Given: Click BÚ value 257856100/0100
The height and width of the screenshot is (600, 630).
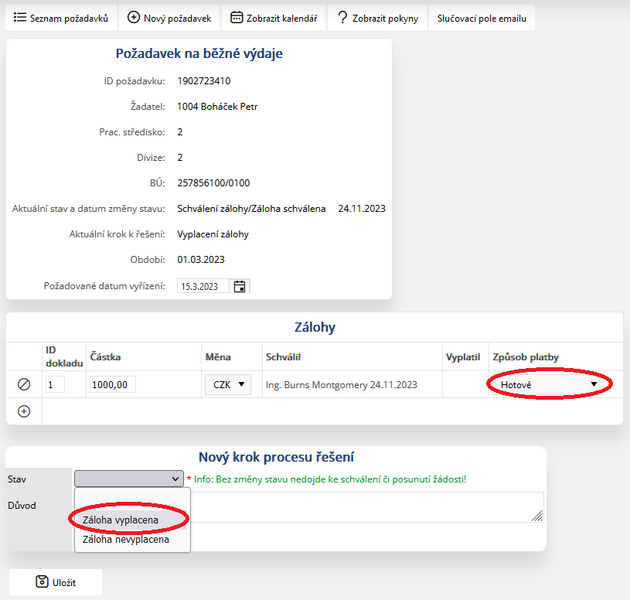Looking at the screenshot, I should (x=213, y=183).
